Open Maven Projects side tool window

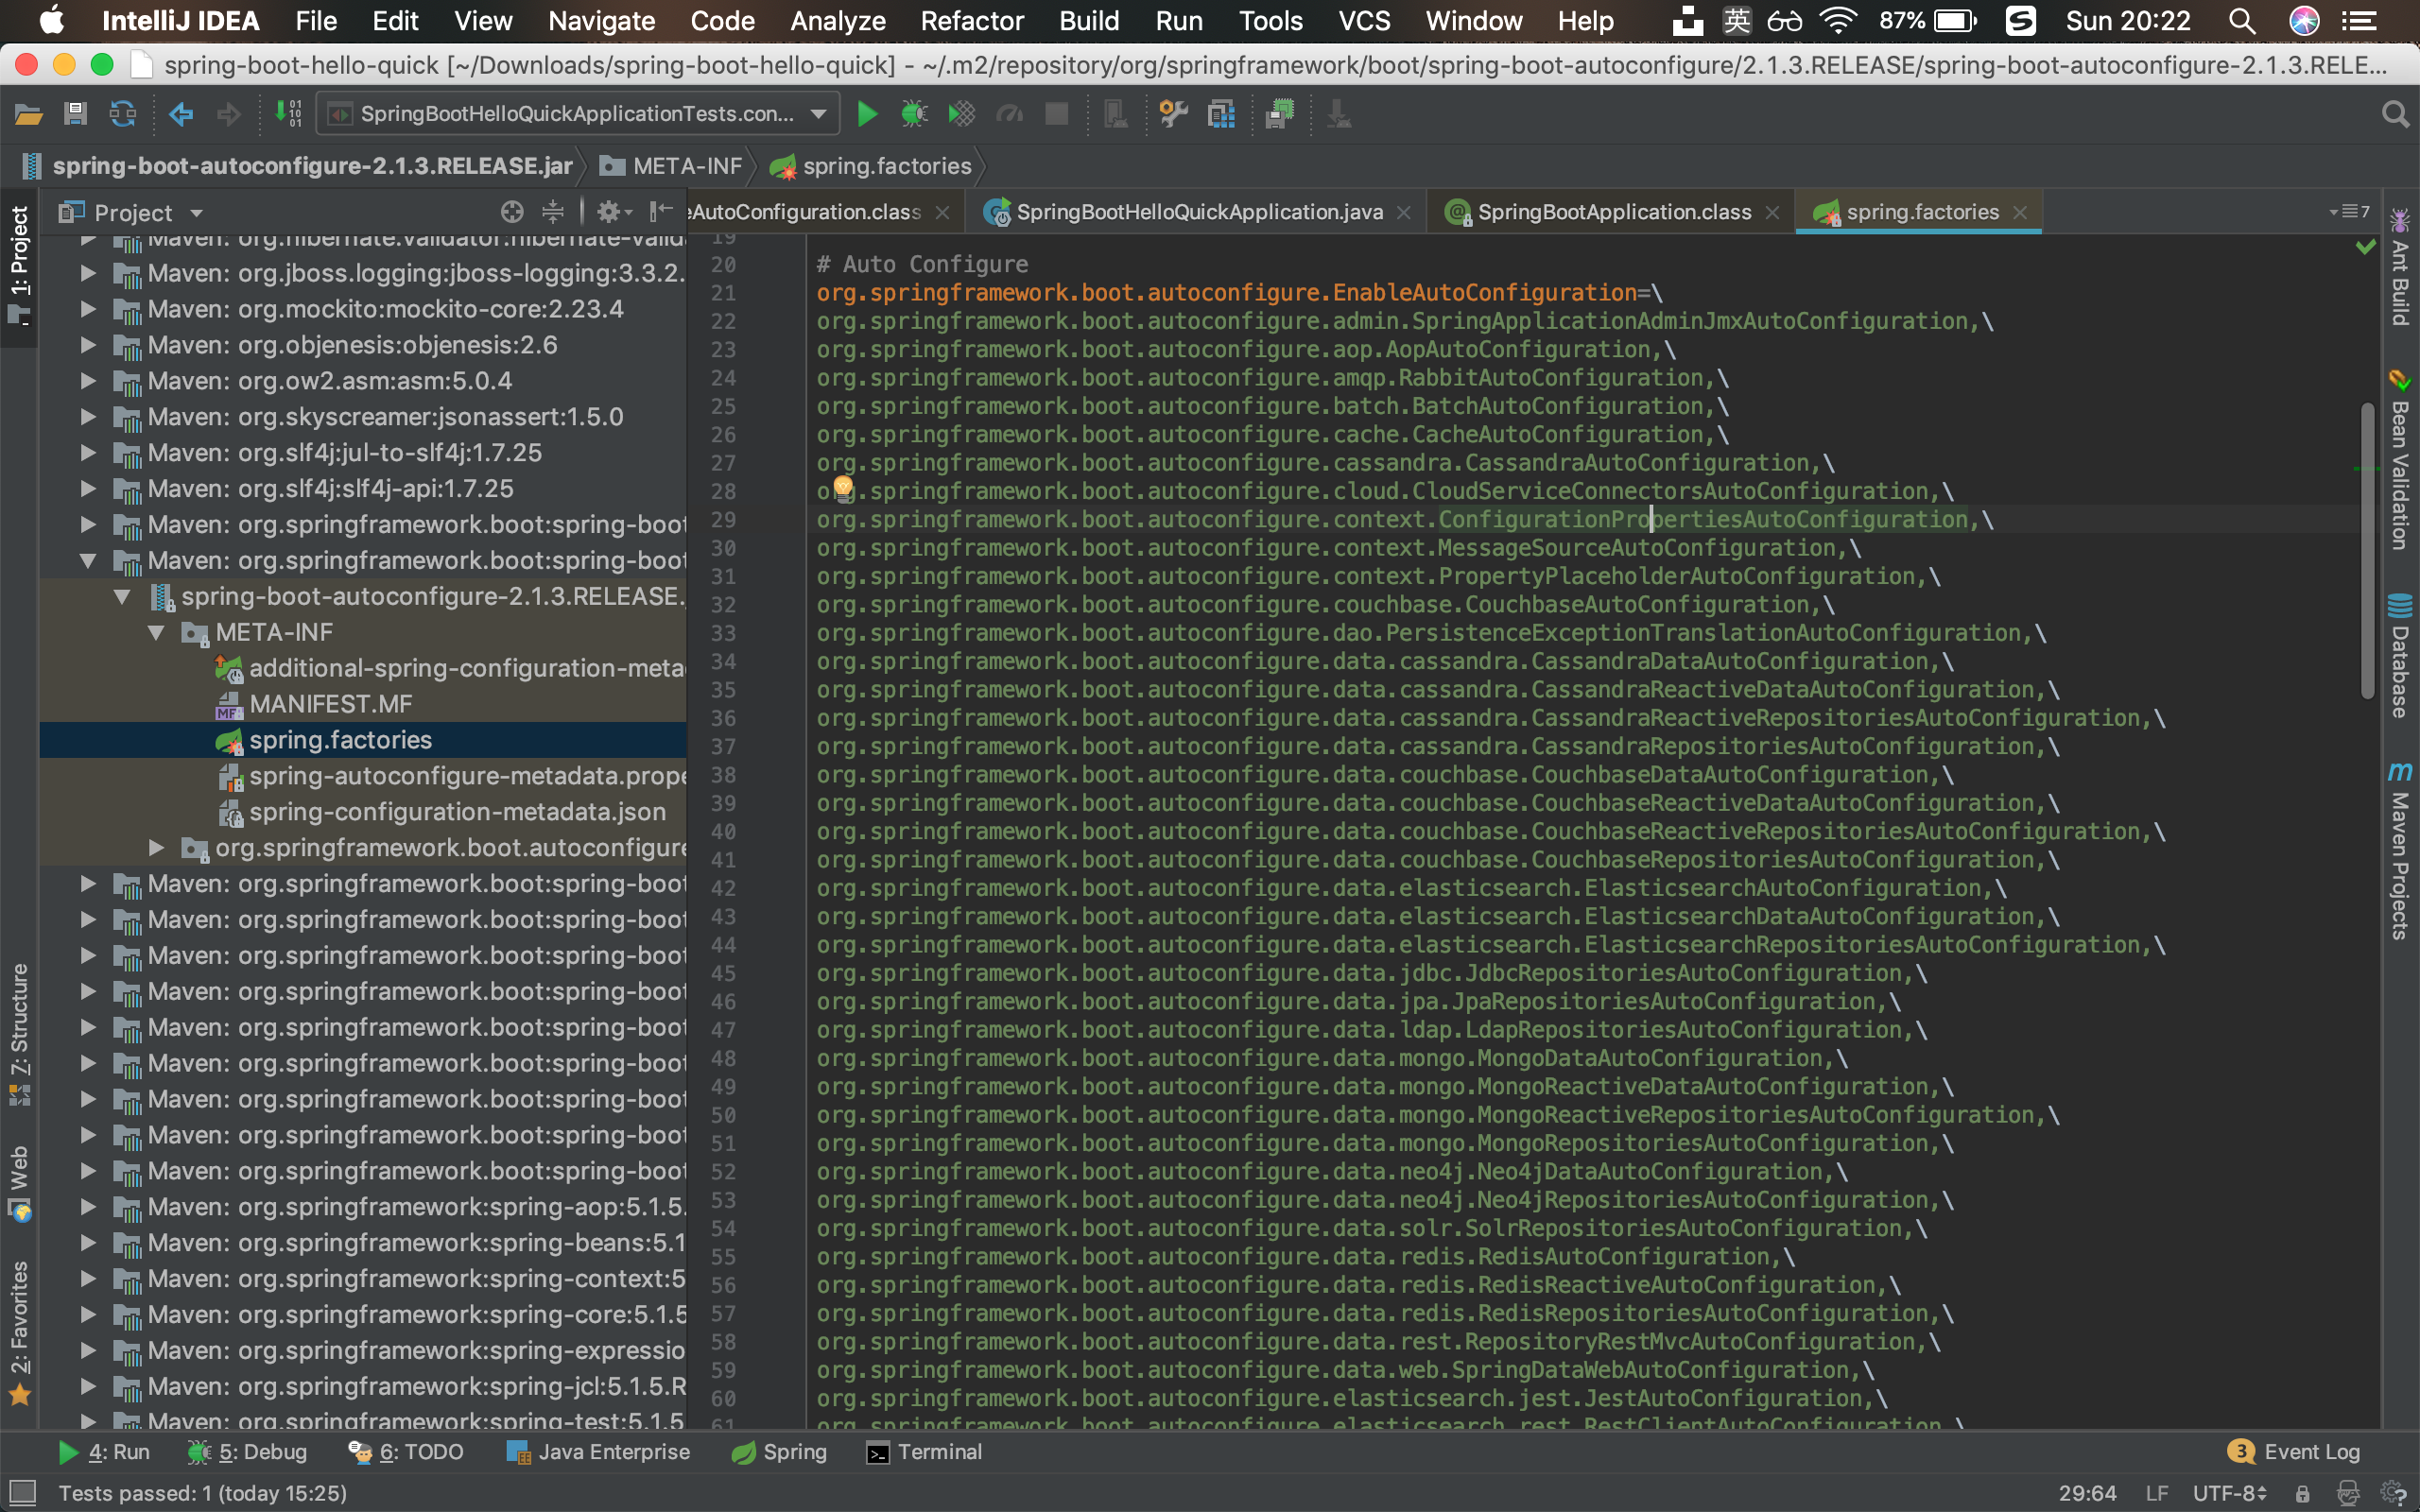click(2400, 852)
